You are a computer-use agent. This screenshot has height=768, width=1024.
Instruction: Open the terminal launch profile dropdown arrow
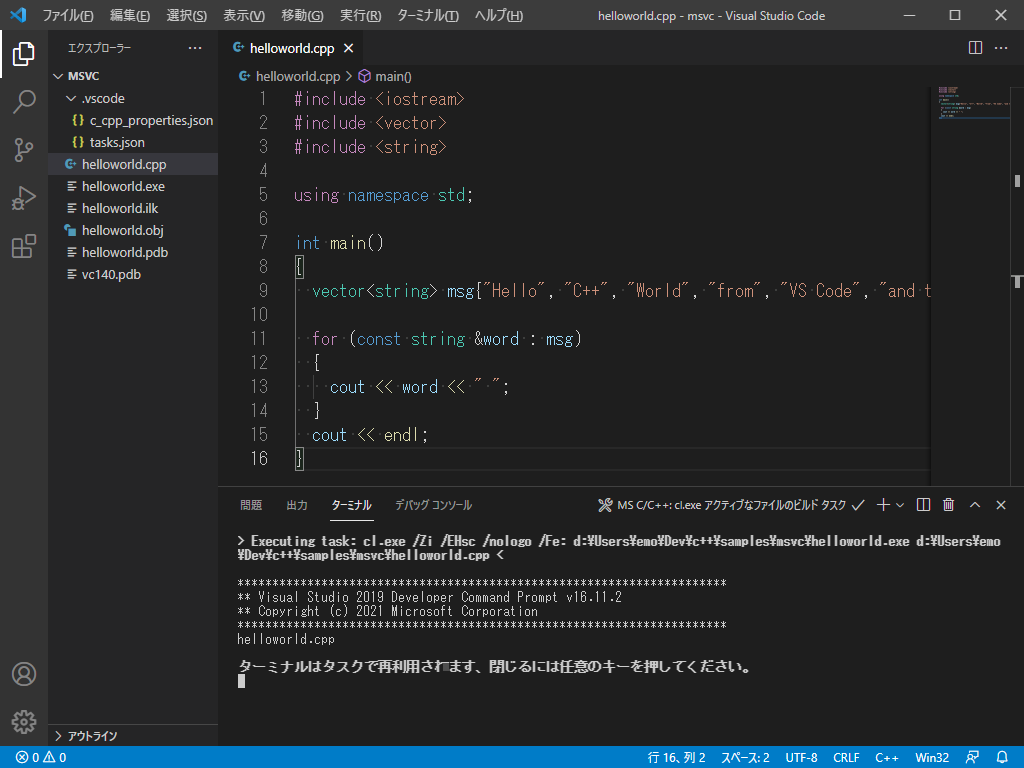click(900, 505)
